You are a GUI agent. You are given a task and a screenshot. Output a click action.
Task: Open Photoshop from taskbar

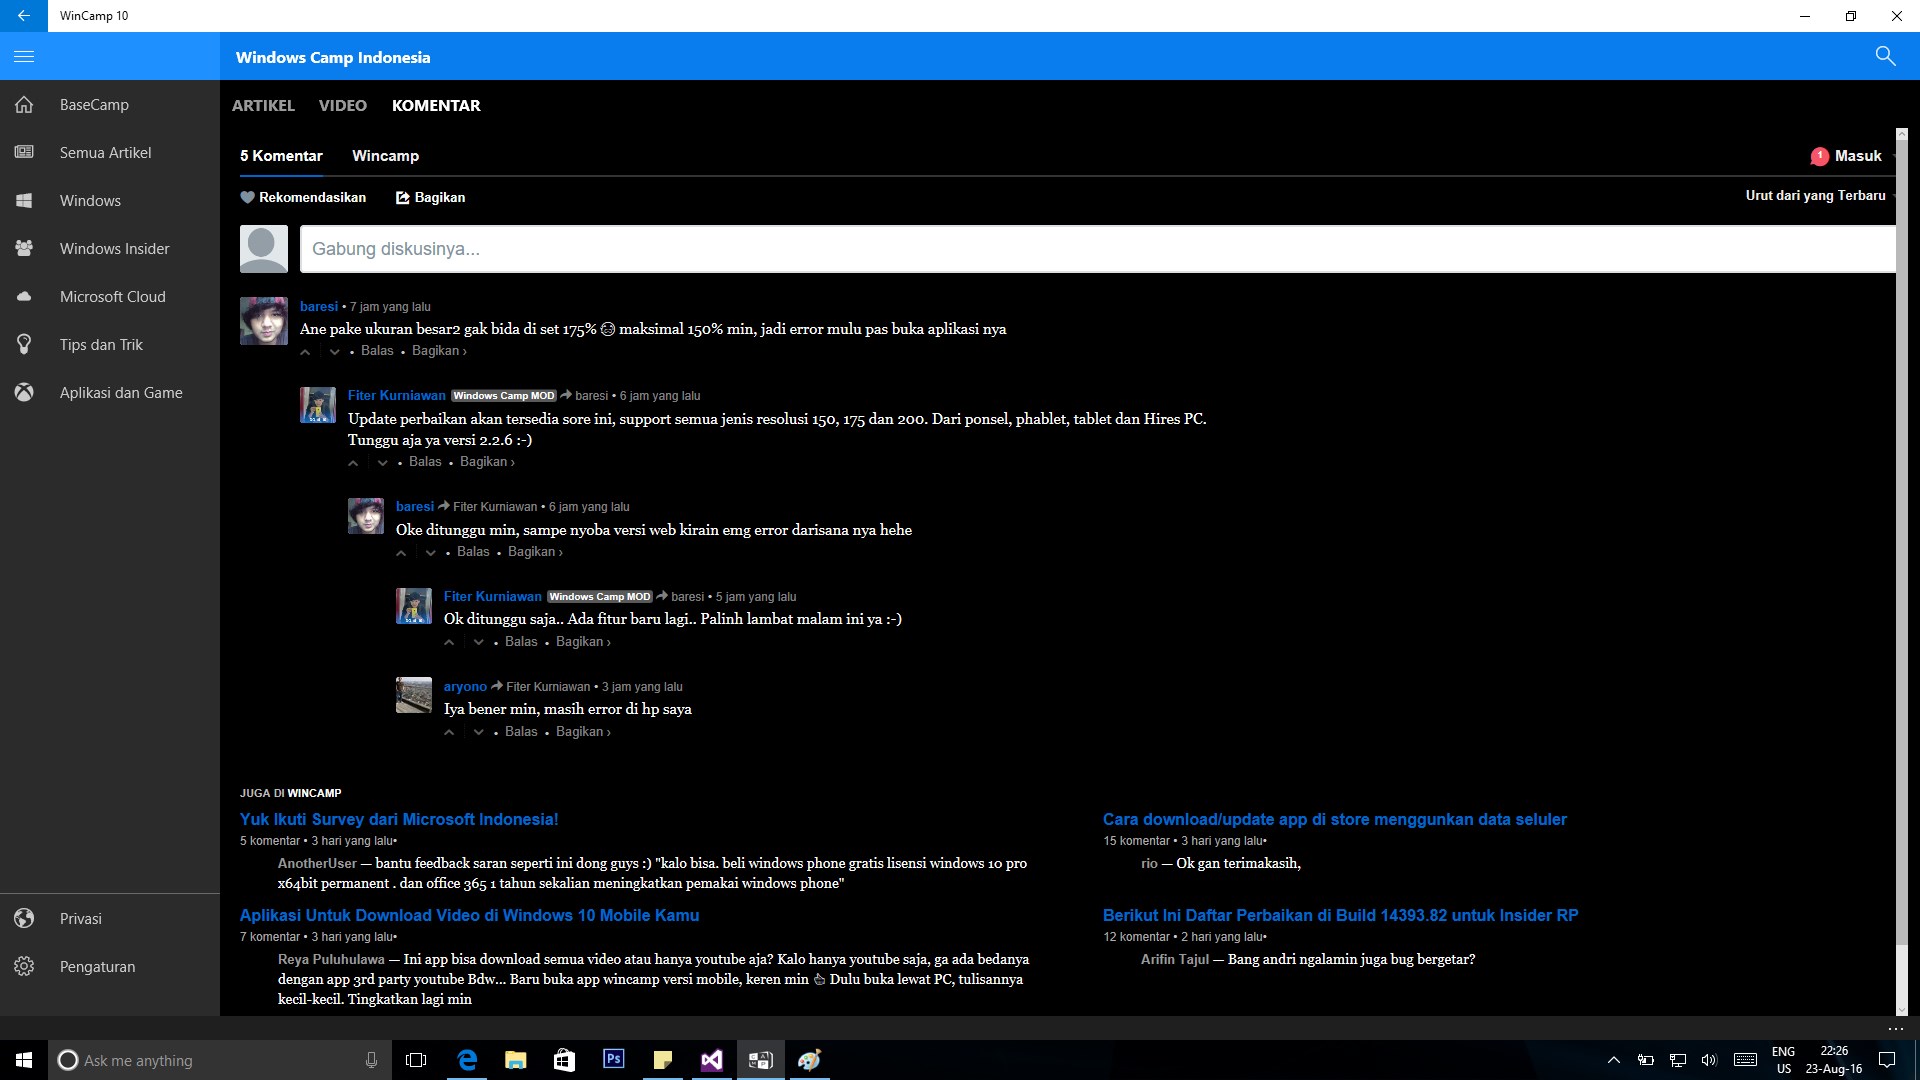(614, 1060)
